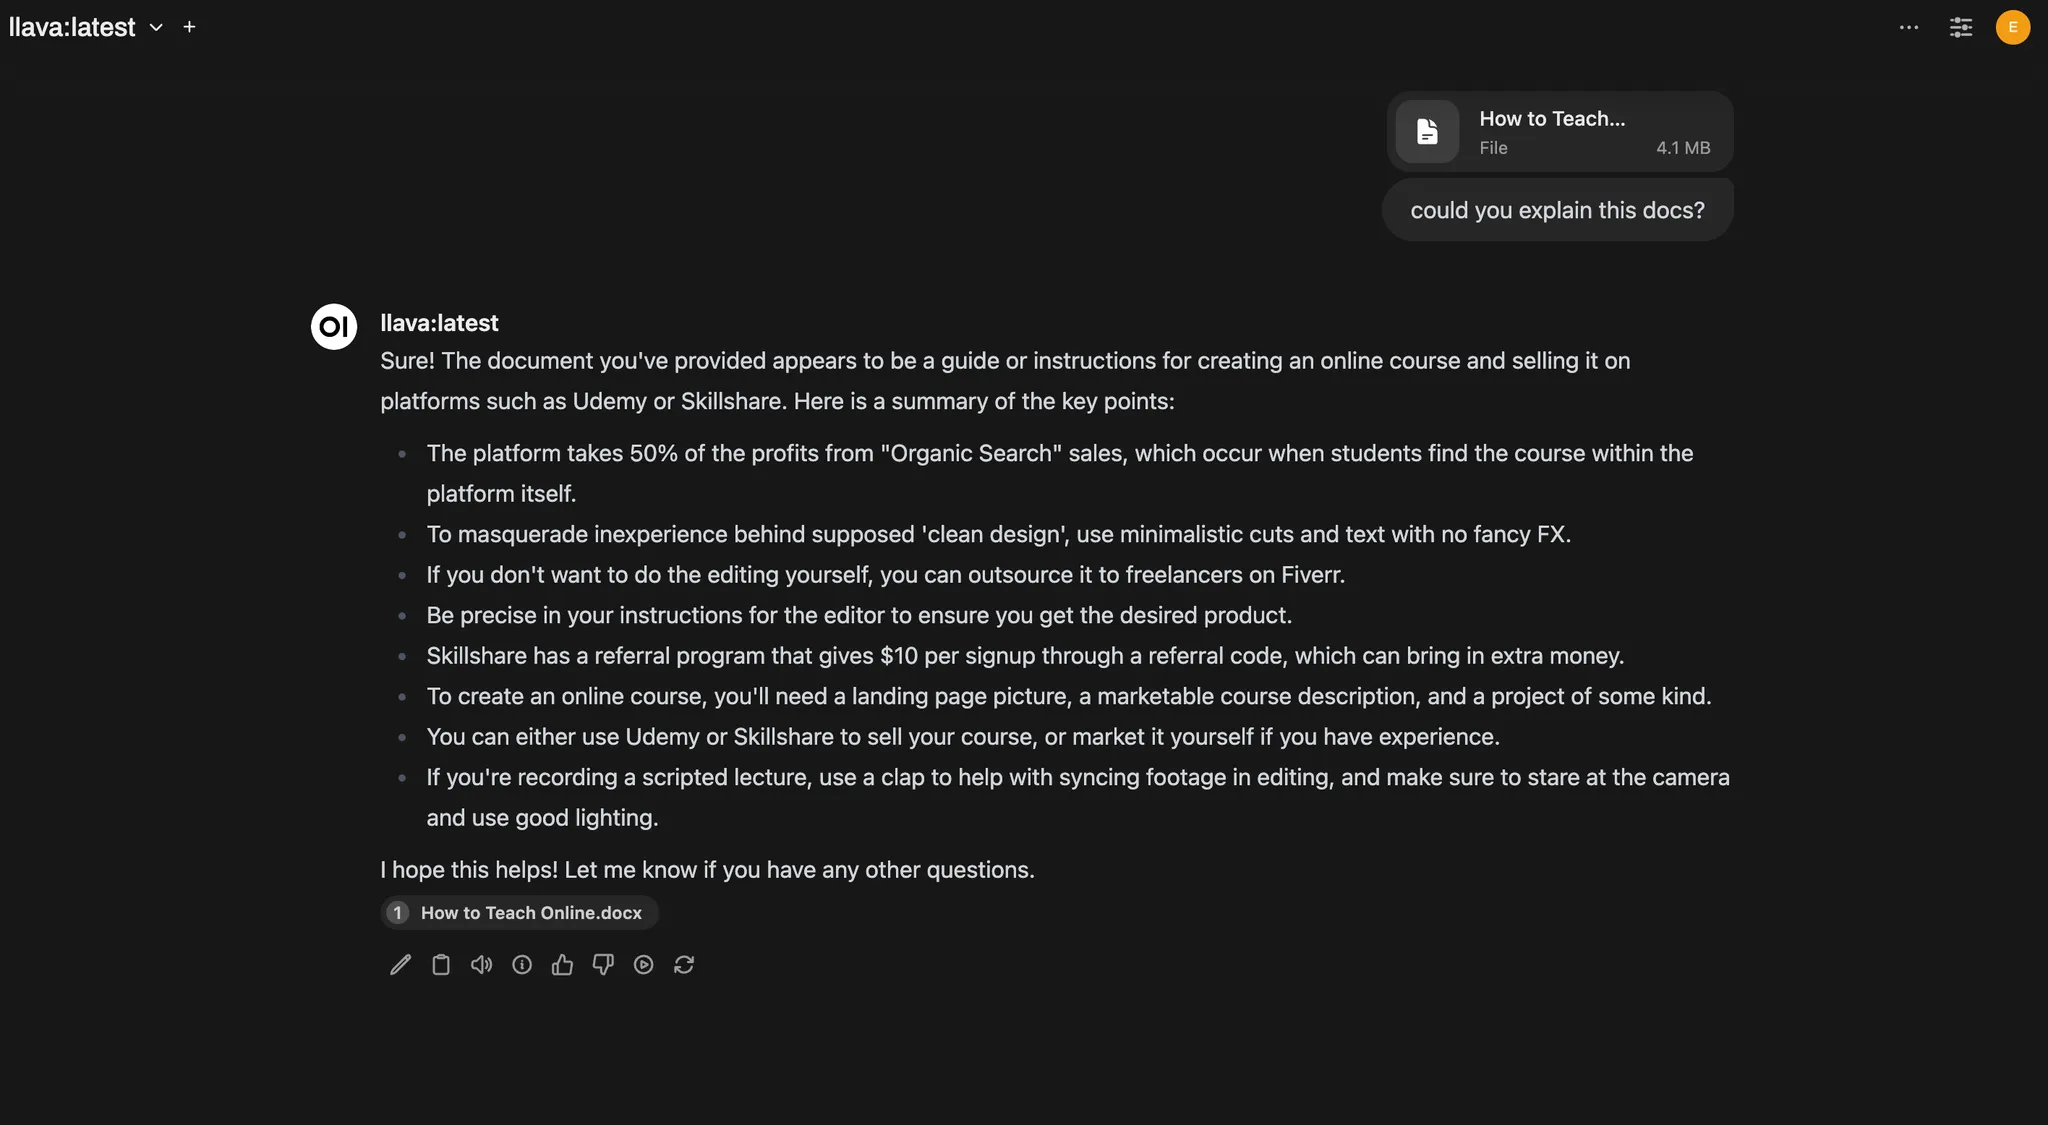This screenshot has width=2048, height=1125.
Task: Click the plus icon to add a model
Action: 189,27
